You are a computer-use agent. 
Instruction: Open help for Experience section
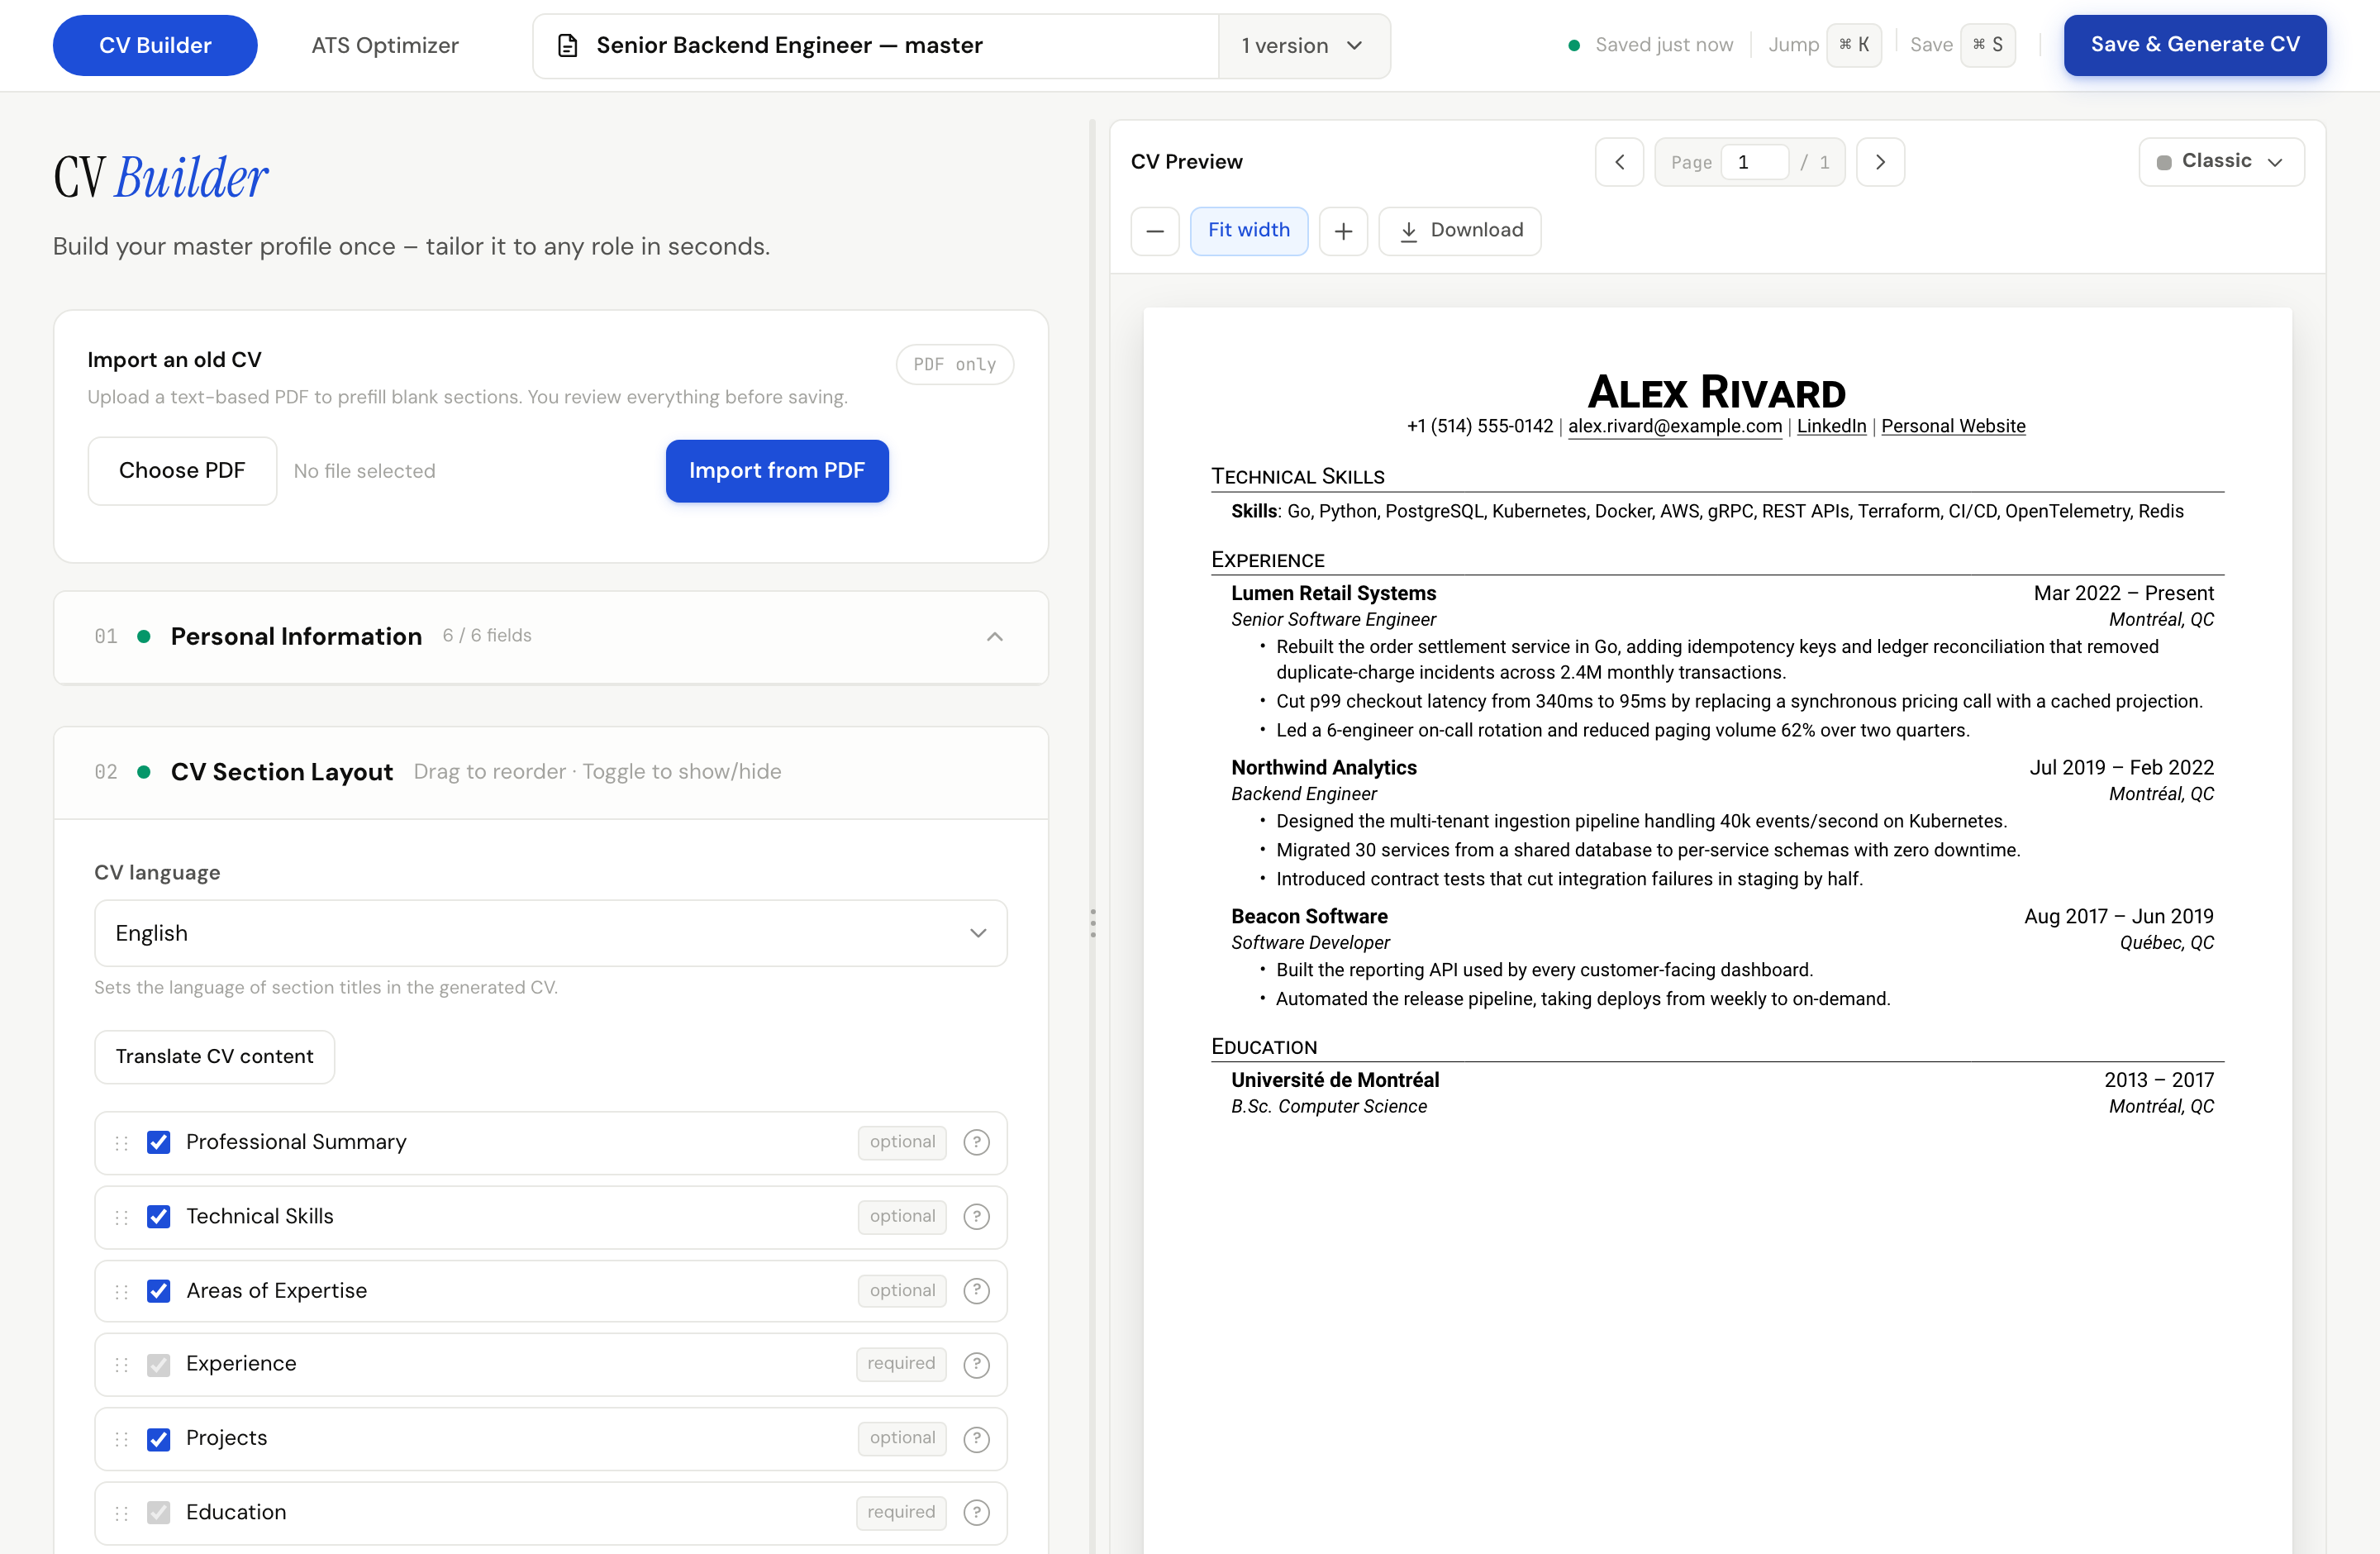point(976,1364)
